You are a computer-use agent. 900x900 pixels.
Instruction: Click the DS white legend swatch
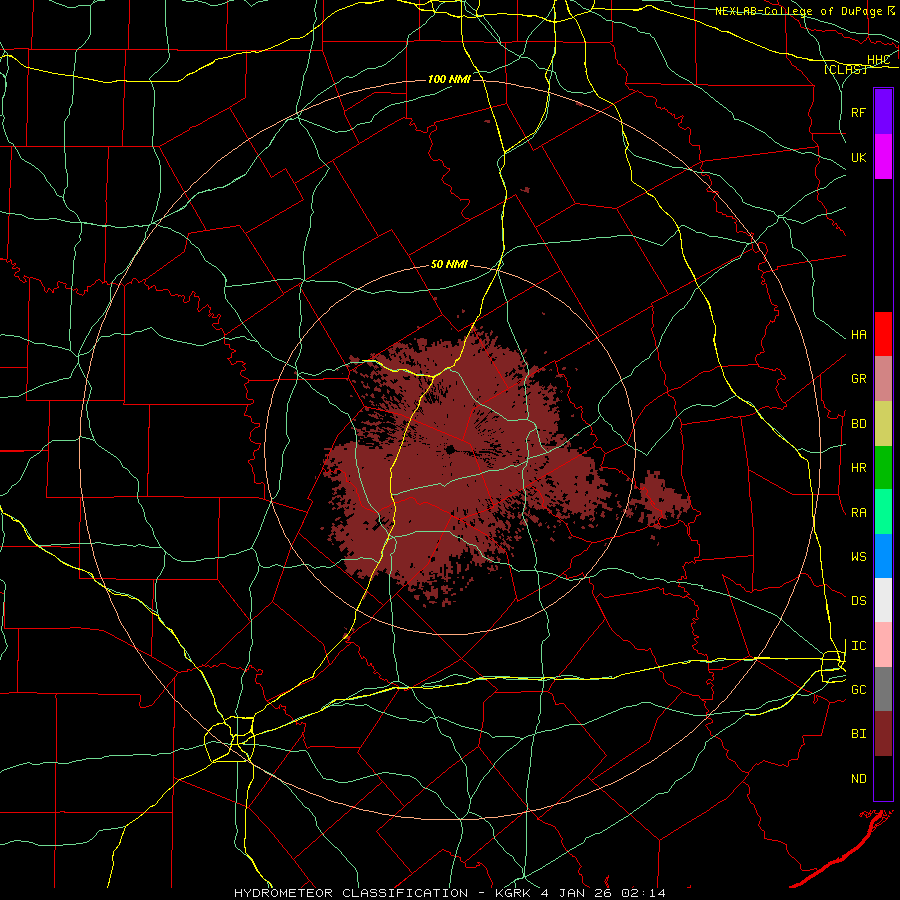tap(883, 600)
